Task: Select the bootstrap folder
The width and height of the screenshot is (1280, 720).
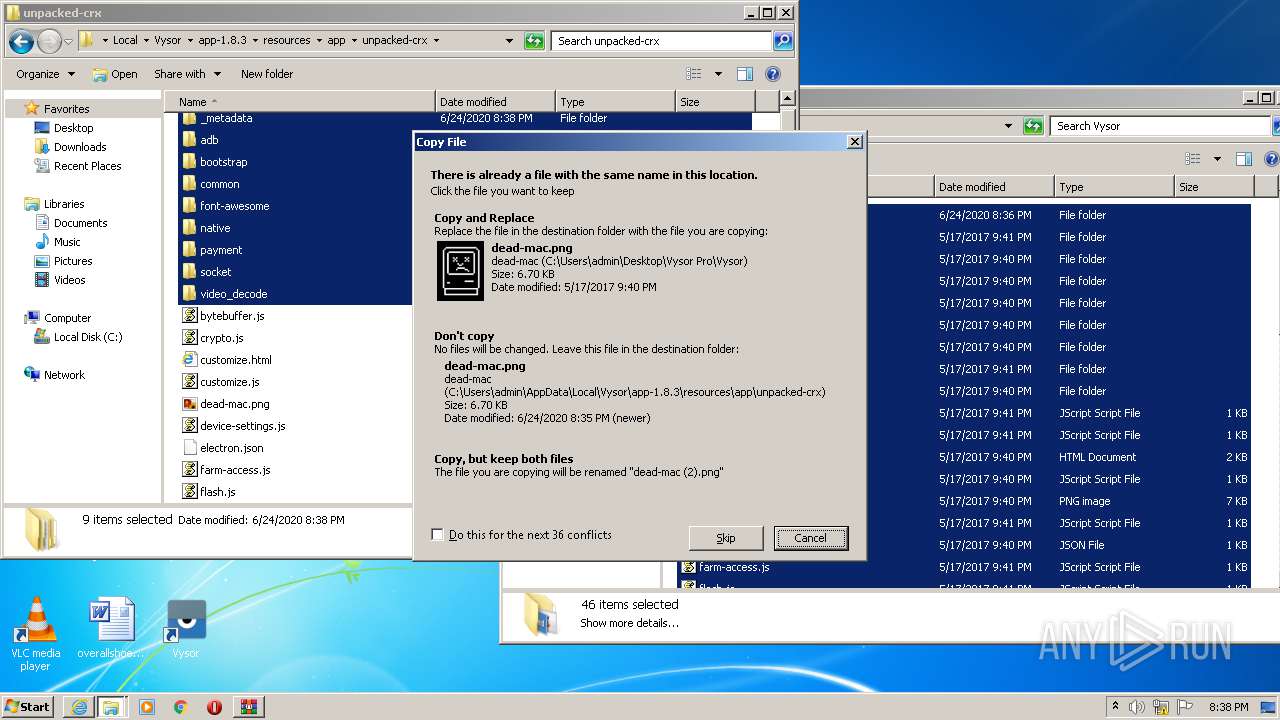Action: 223,162
